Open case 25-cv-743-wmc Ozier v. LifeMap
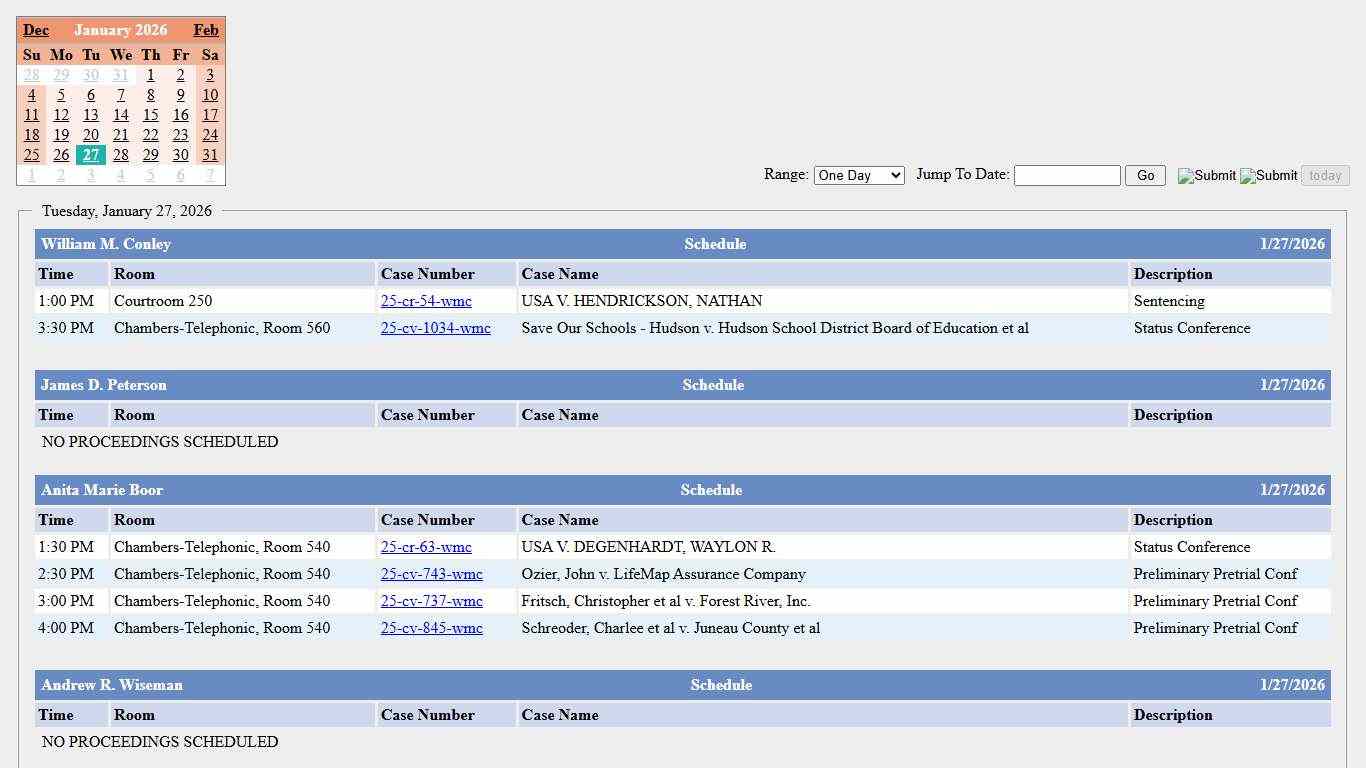This screenshot has width=1366, height=768. (431, 574)
